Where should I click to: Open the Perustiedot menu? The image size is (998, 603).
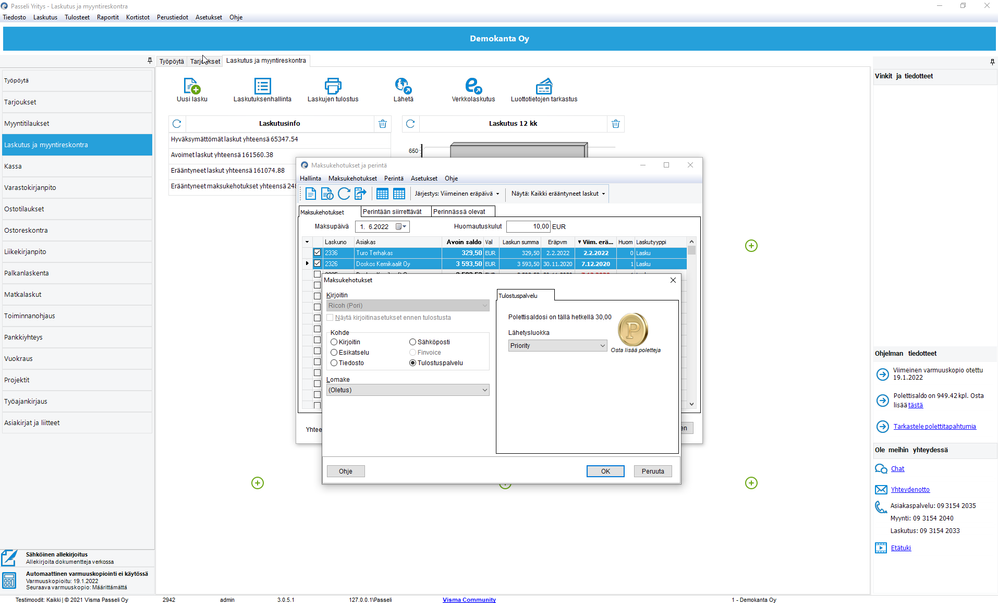[172, 17]
